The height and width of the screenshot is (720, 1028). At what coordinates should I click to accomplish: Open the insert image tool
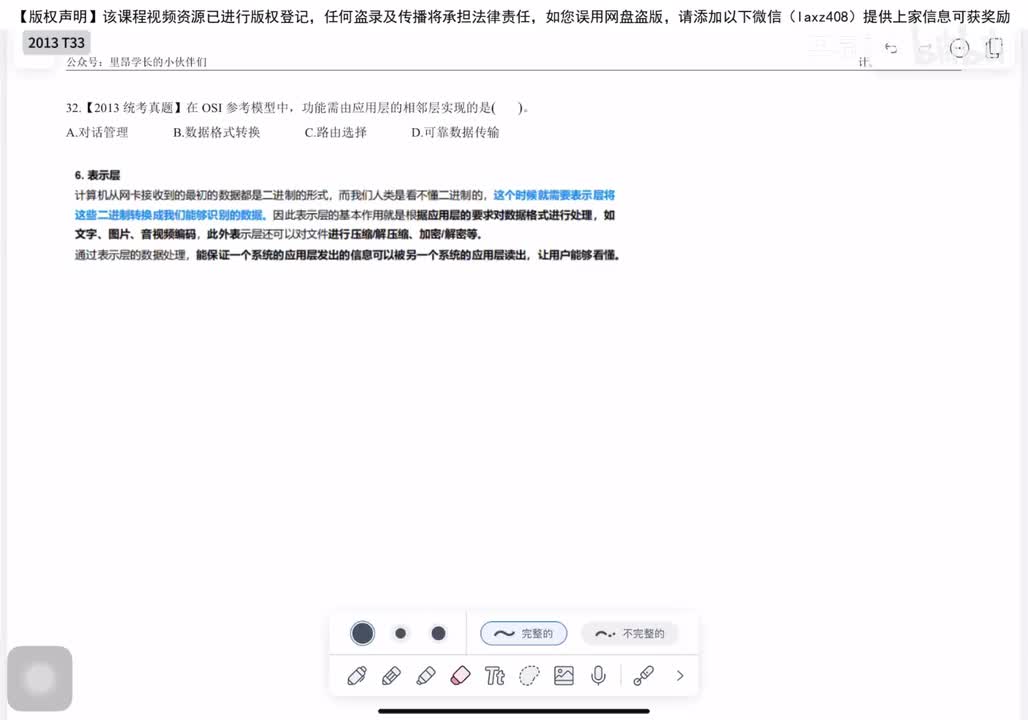click(x=564, y=675)
